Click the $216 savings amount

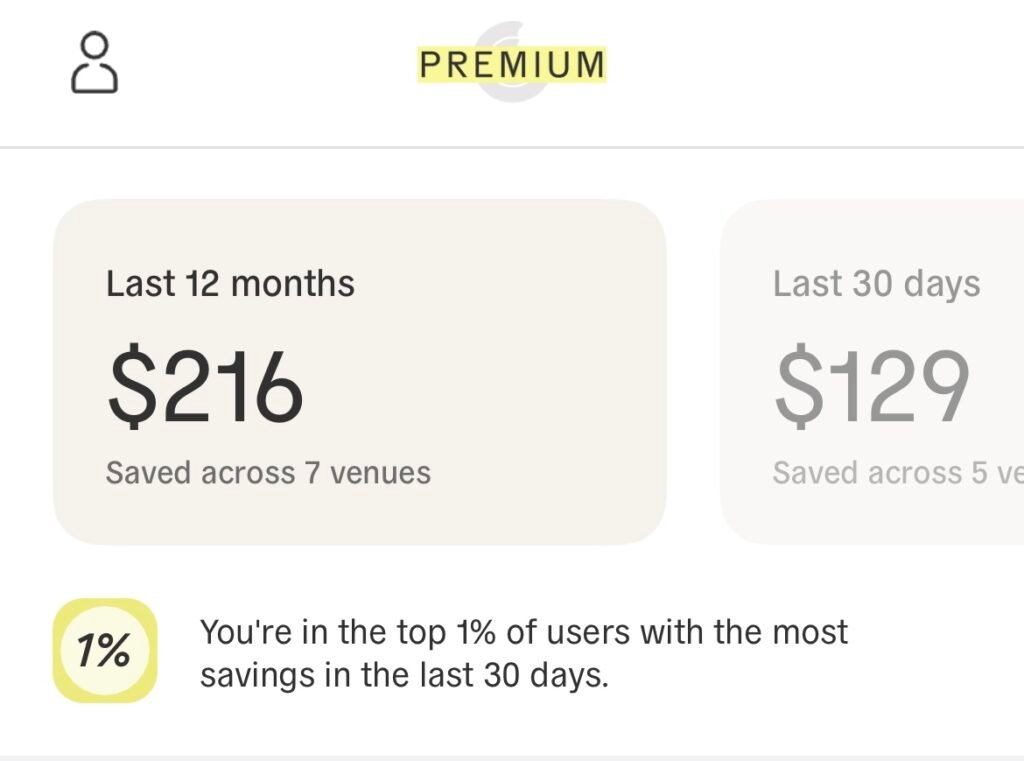[205, 387]
